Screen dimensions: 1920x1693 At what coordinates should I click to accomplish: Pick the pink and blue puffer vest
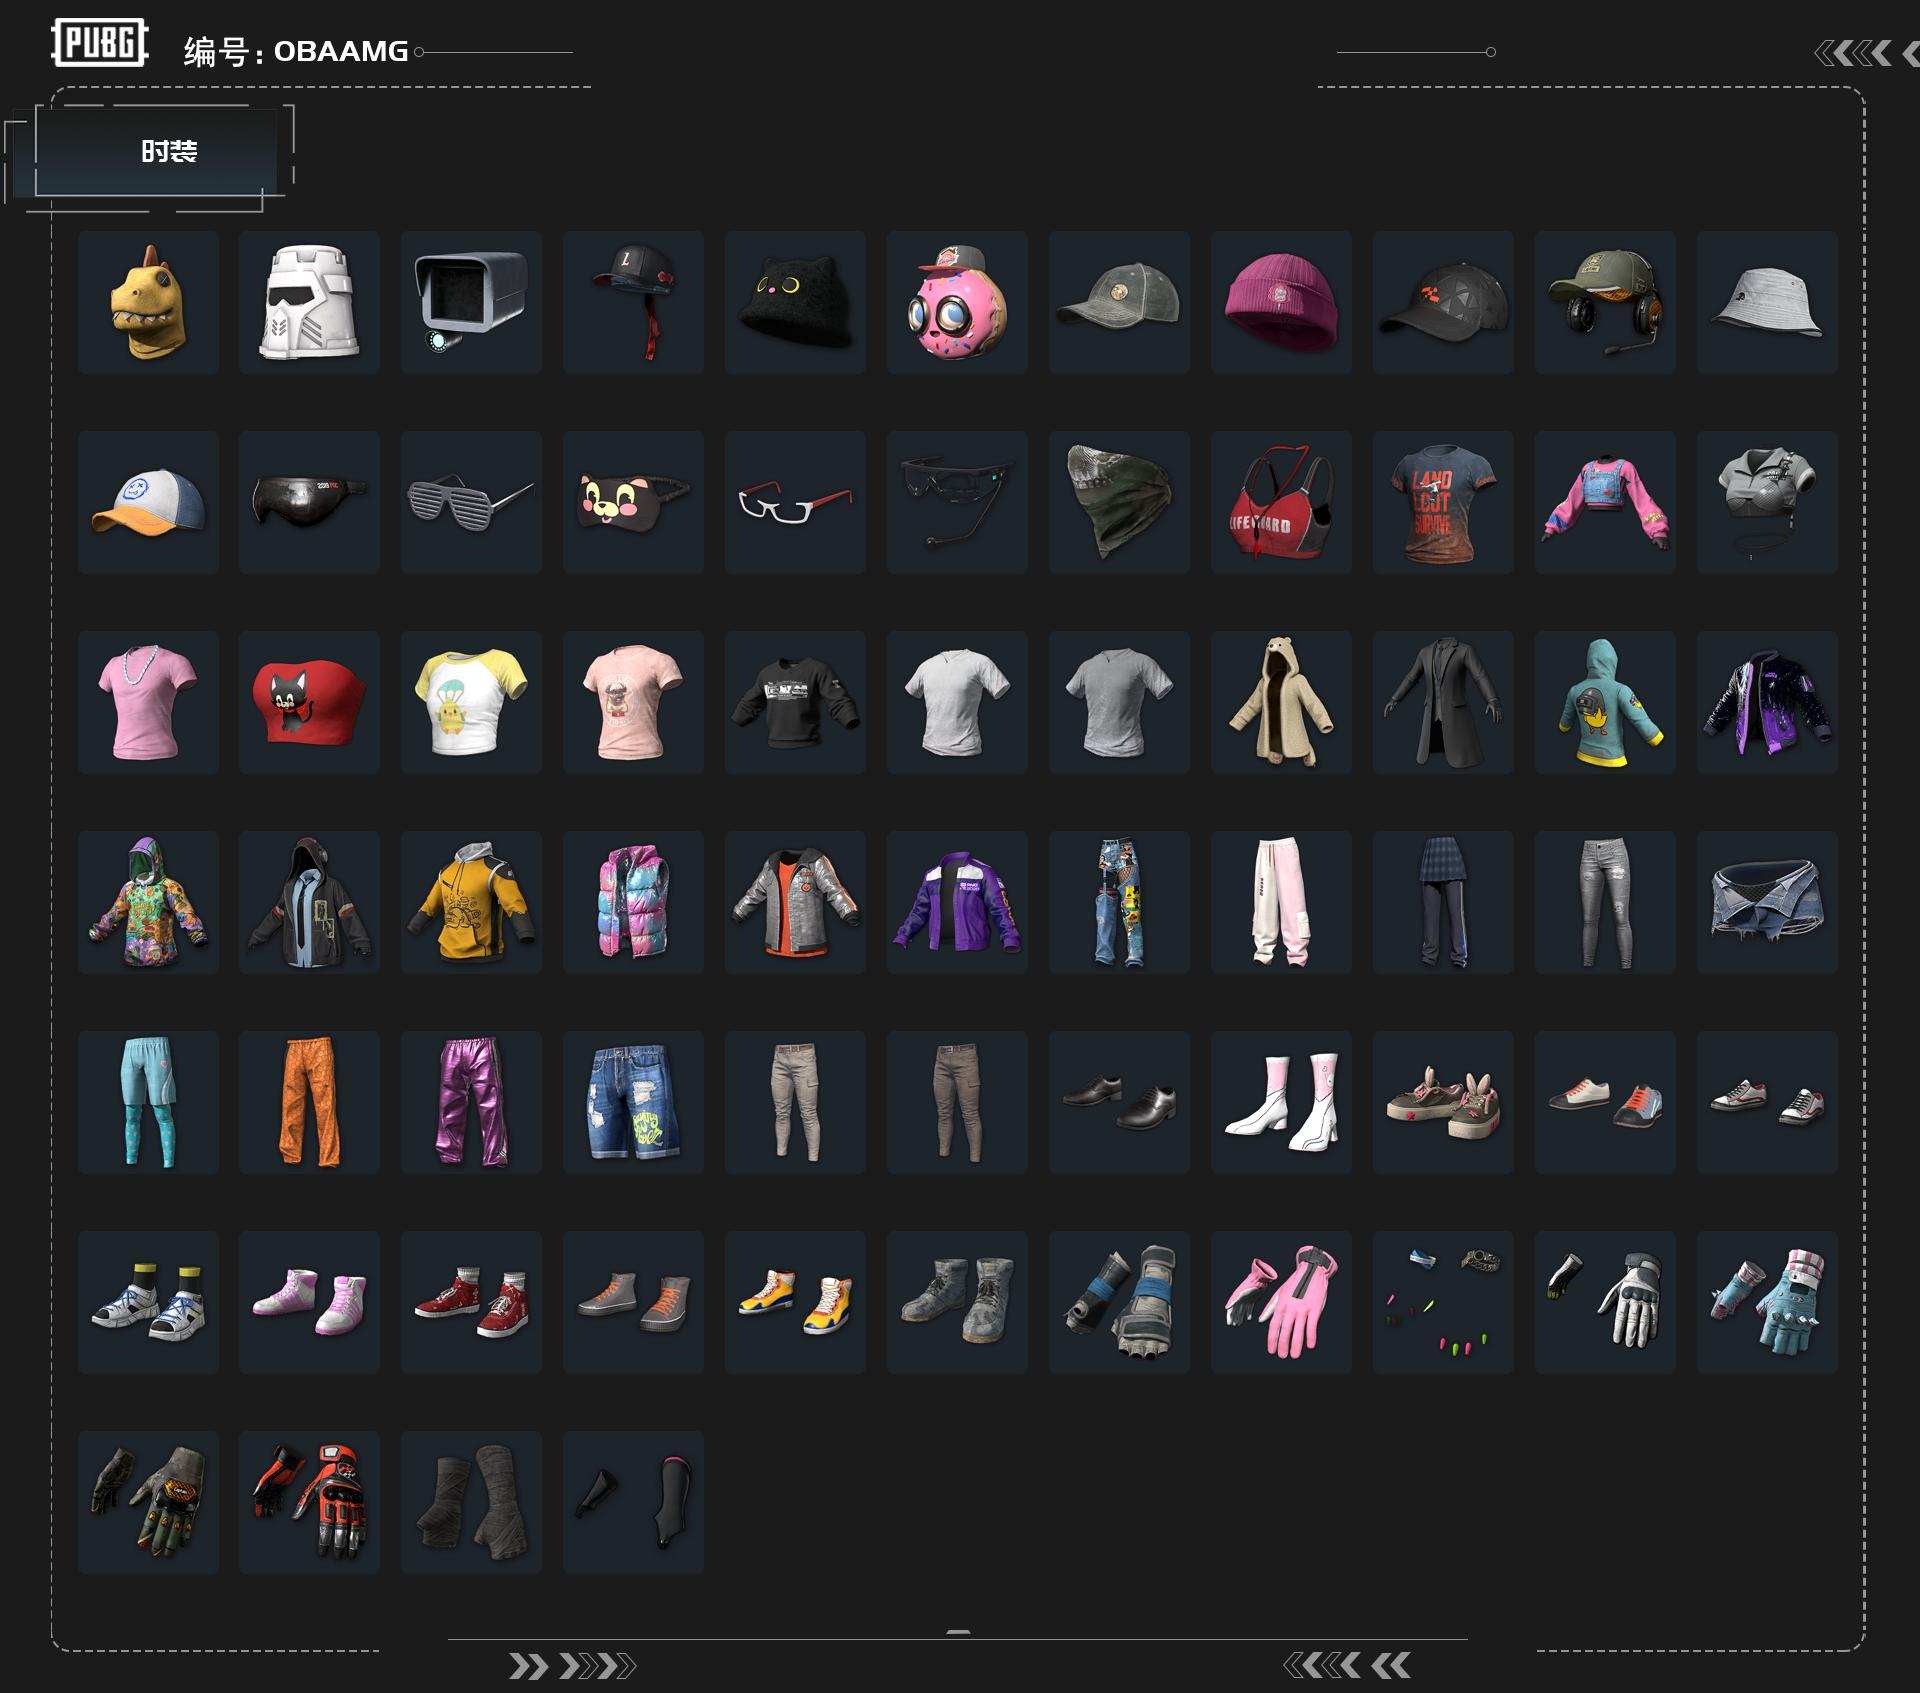(x=633, y=902)
